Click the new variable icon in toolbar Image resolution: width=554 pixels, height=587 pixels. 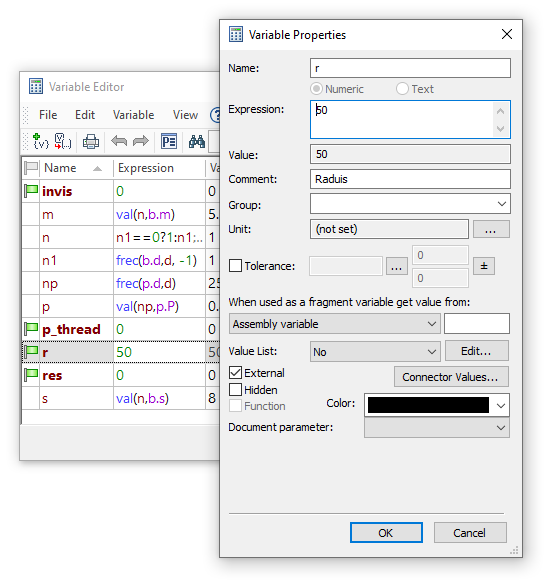(41, 142)
